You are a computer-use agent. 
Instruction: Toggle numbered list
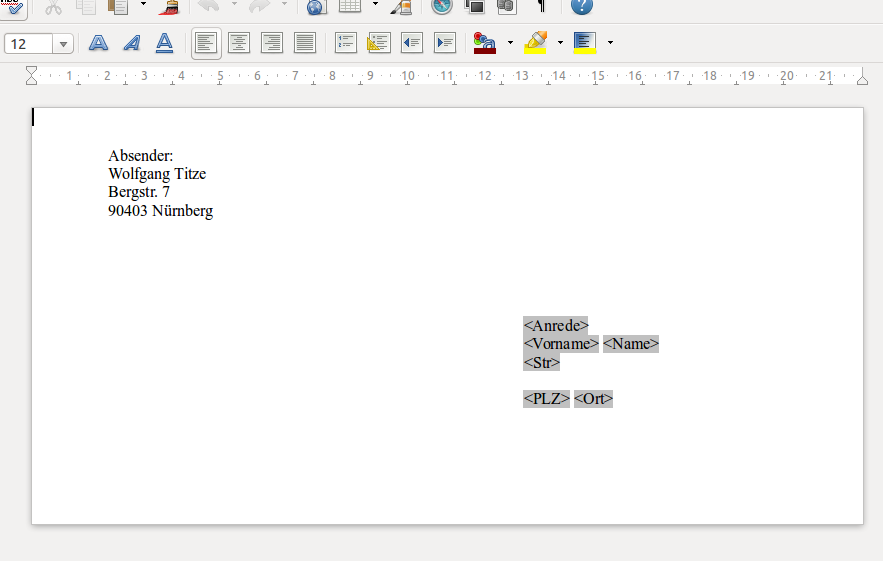(346, 43)
